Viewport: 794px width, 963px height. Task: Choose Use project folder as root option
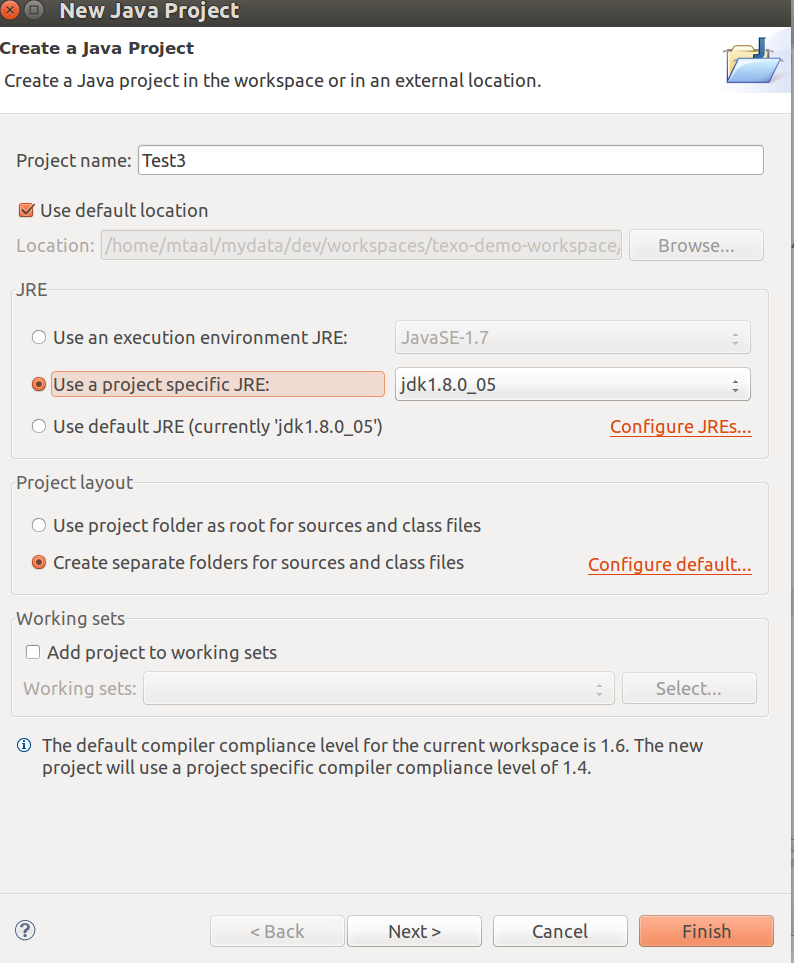coord(39,525)
